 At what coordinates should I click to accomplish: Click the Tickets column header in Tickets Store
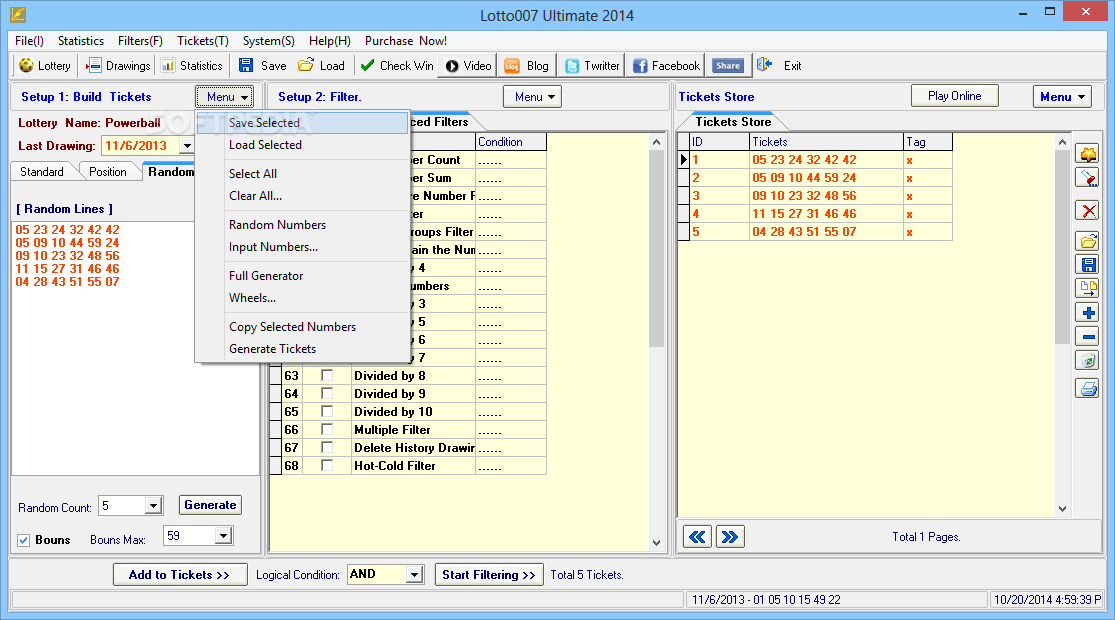coord(826,142)
